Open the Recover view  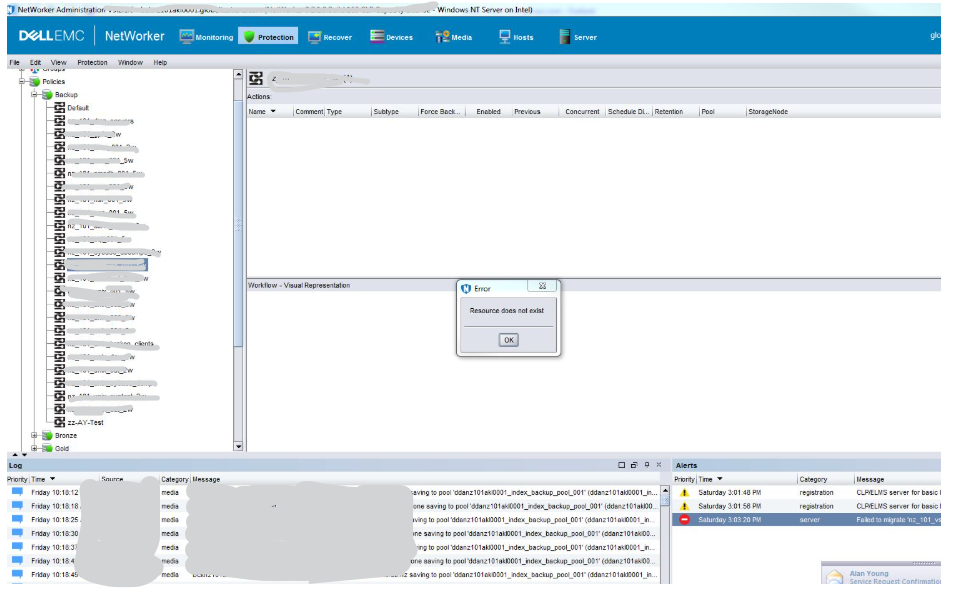point(330,37)
